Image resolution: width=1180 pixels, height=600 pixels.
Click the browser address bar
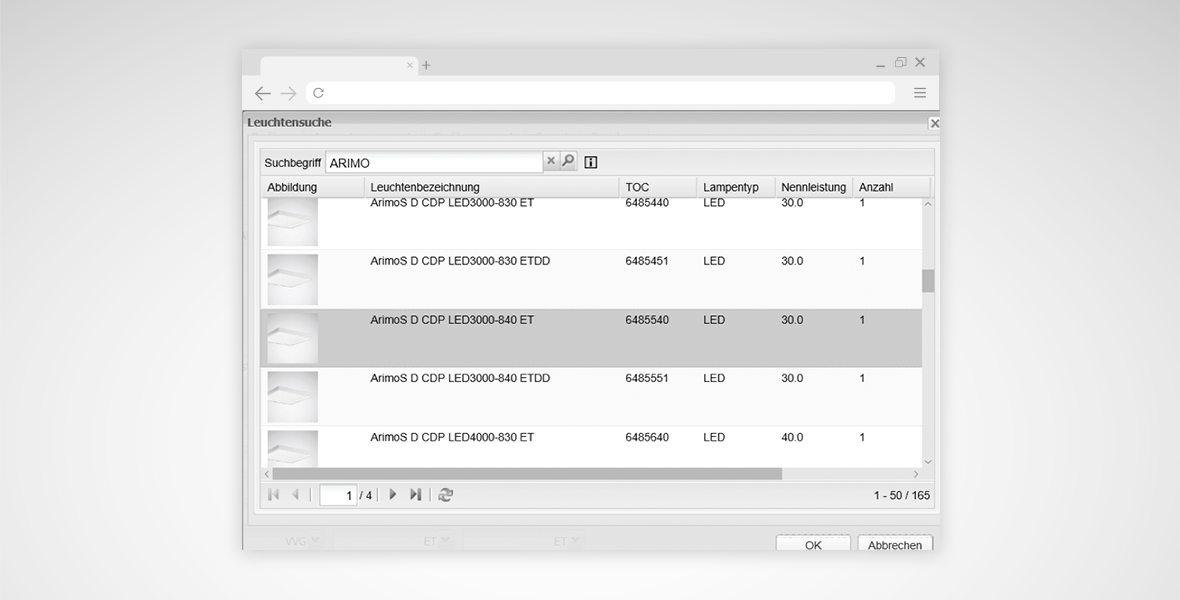601,93
